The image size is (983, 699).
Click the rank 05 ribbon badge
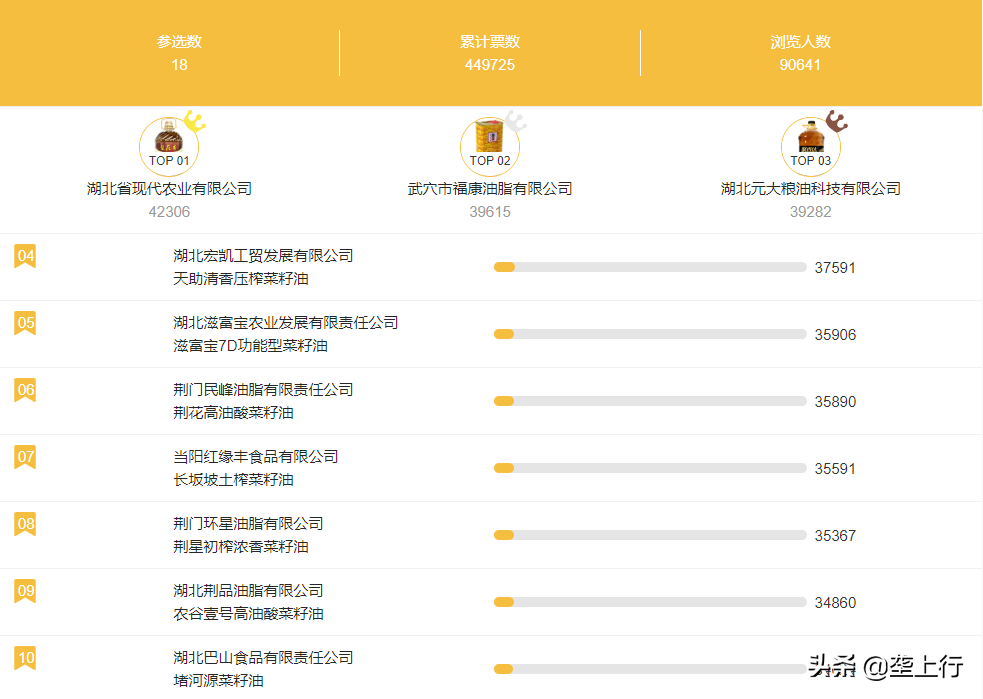(25, 323)
